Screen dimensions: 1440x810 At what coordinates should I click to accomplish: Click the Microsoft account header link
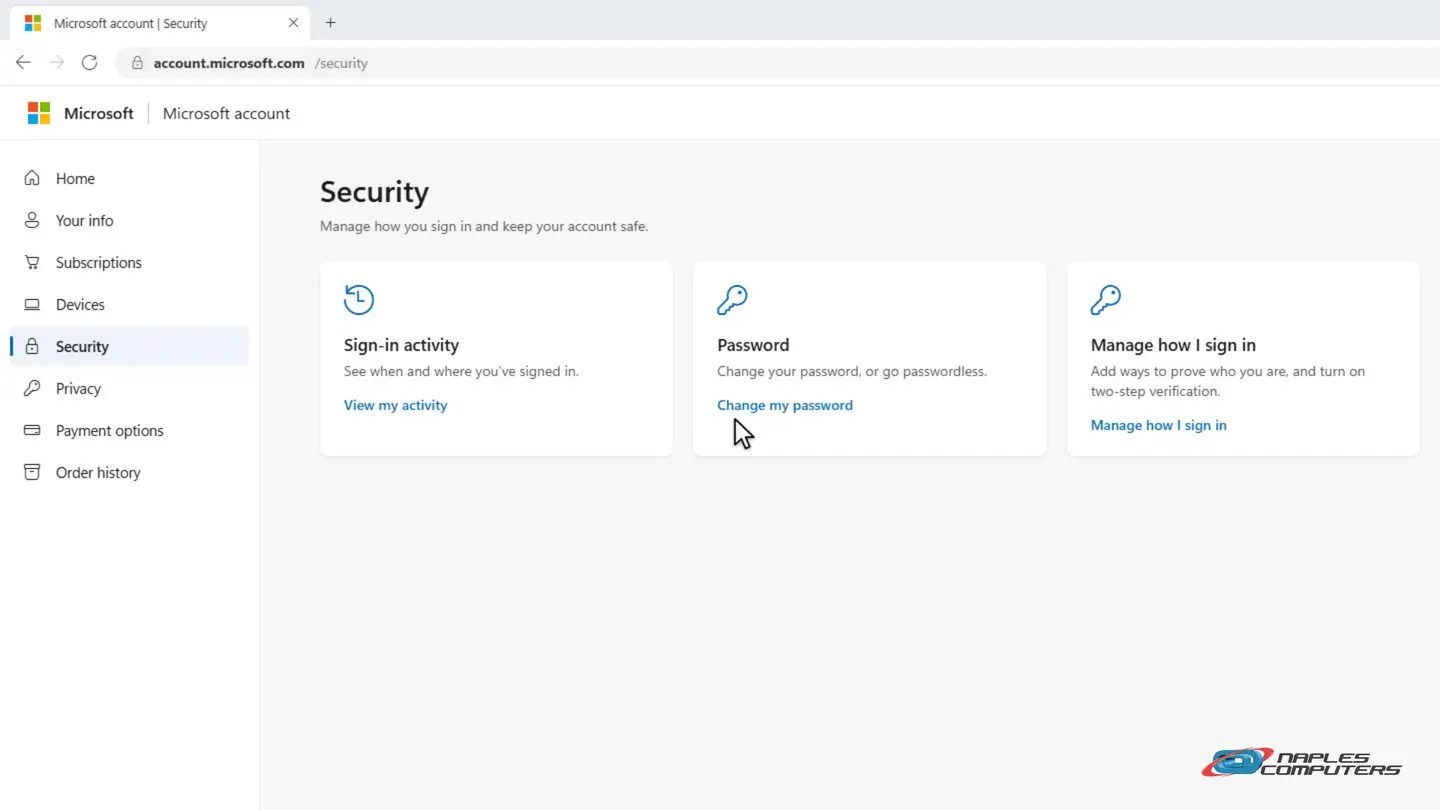point(226,113)
